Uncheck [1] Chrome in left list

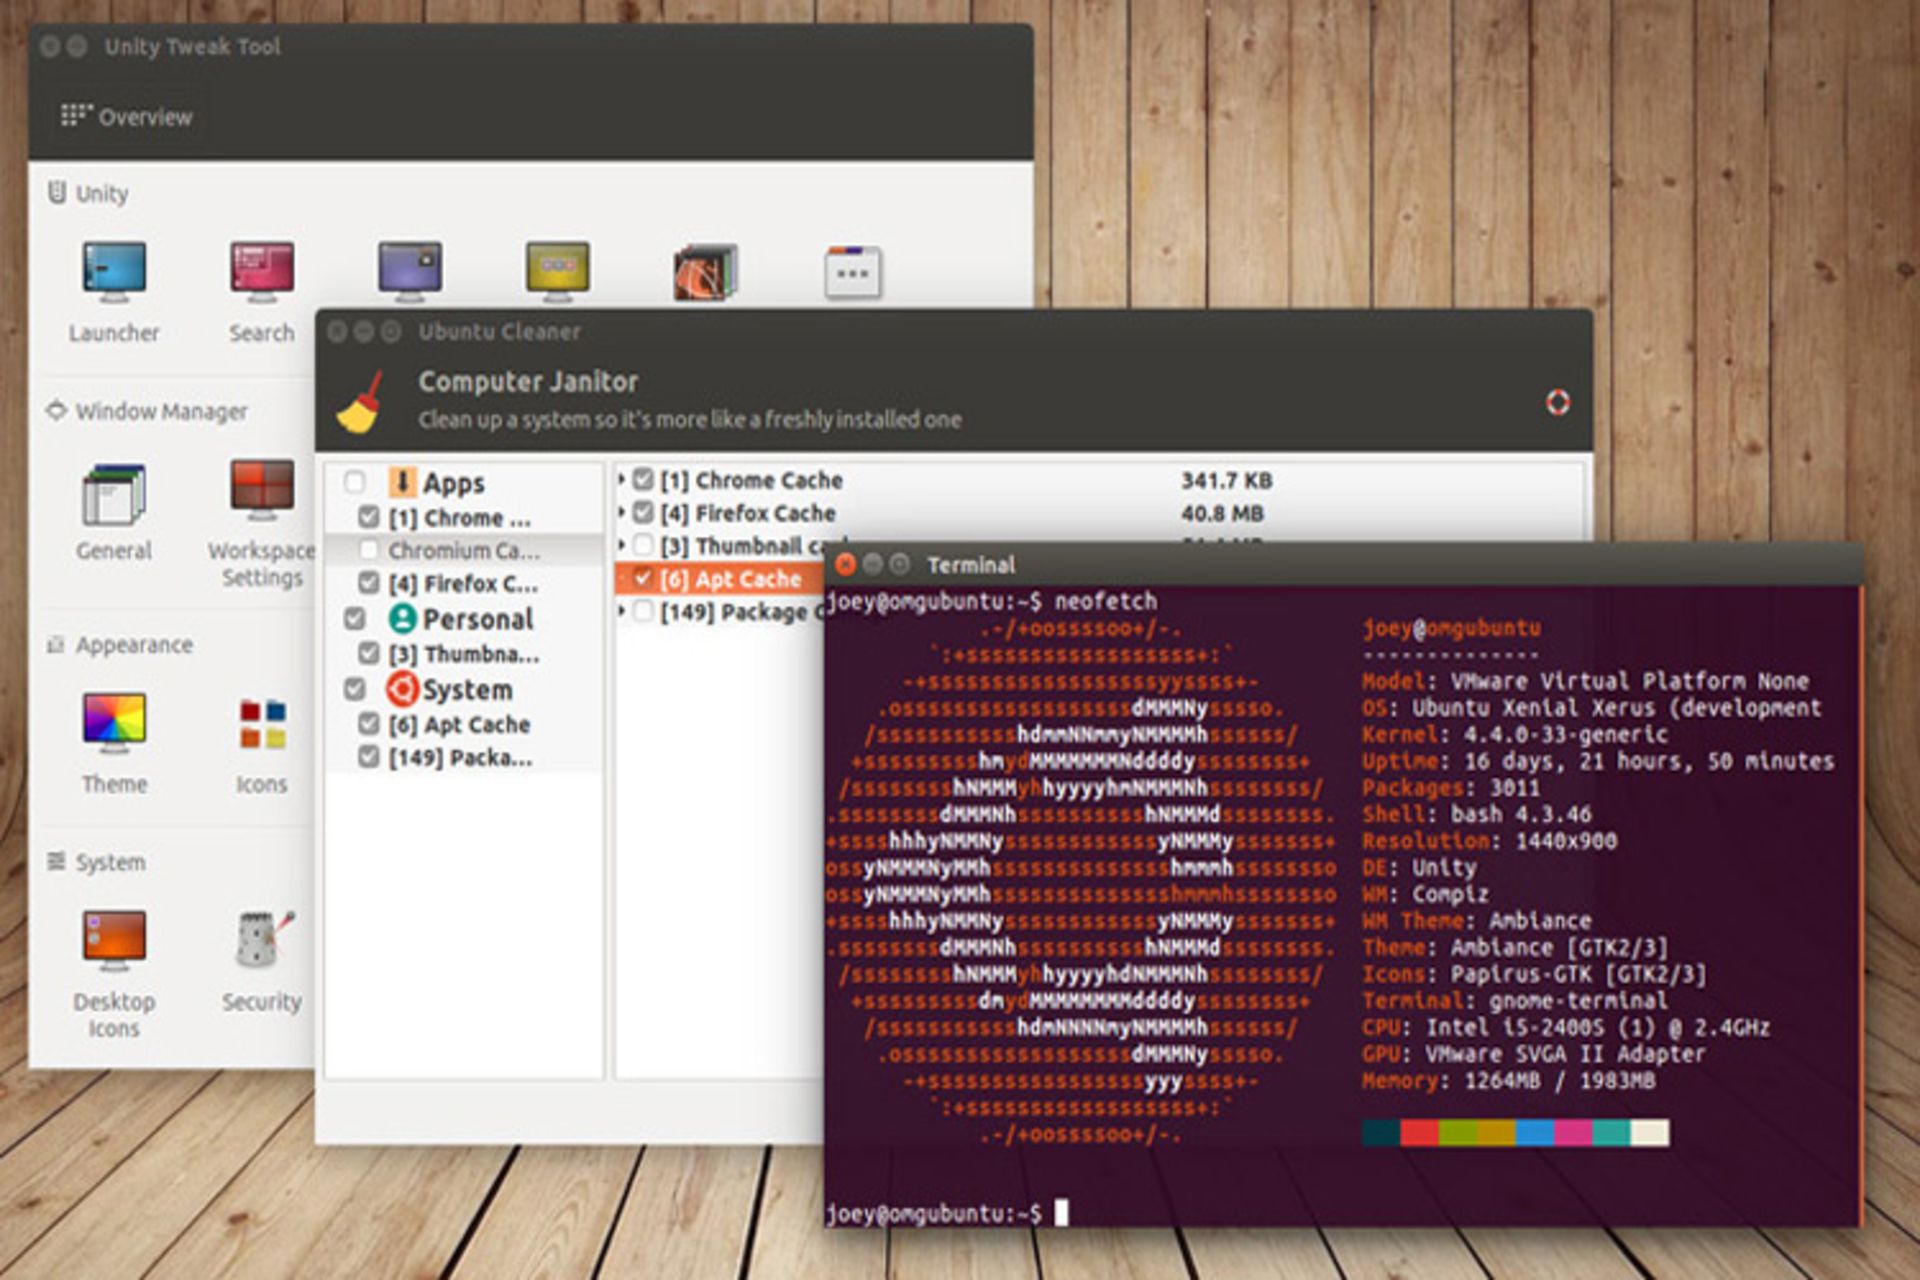click(x=369, y=517)
